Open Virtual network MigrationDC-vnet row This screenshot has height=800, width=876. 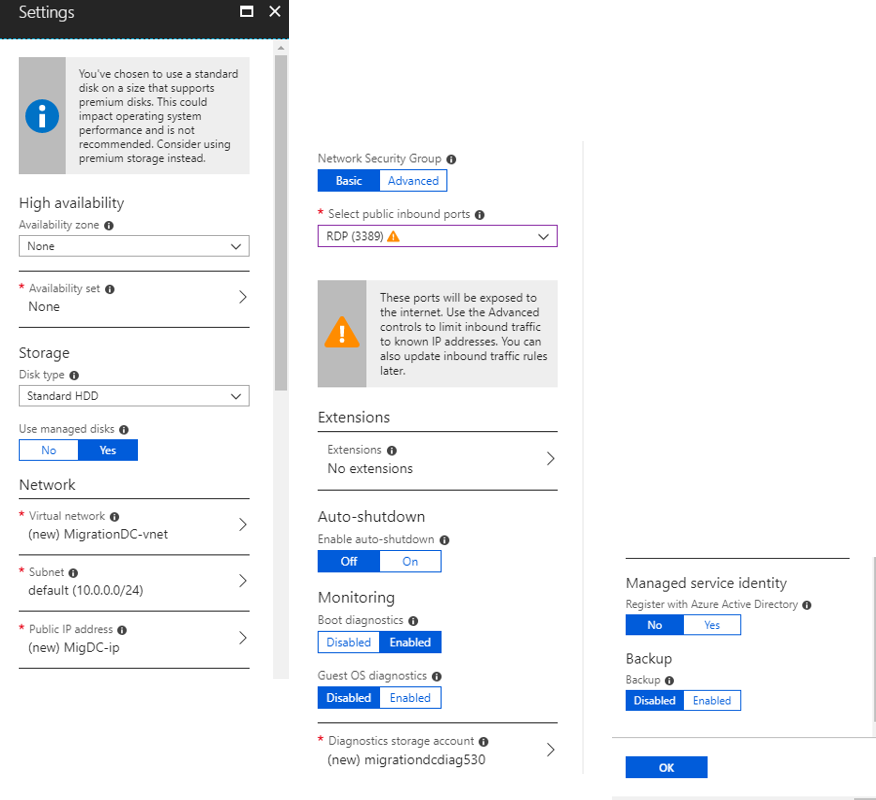[x=134, y=526]
